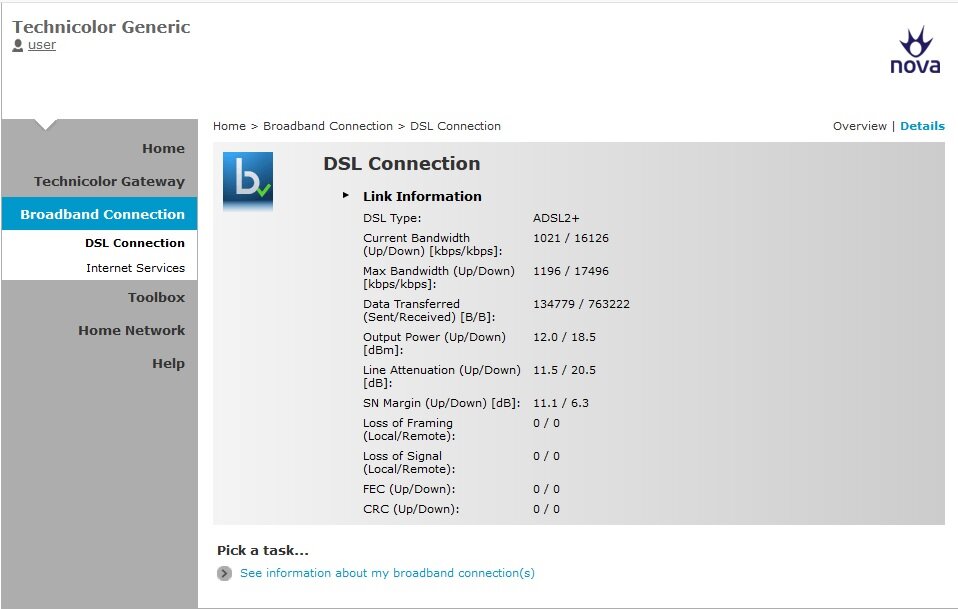Click the Loss of Signal value
The height and width of the screenshot is (609, 958).
click(x=546, y=456)
